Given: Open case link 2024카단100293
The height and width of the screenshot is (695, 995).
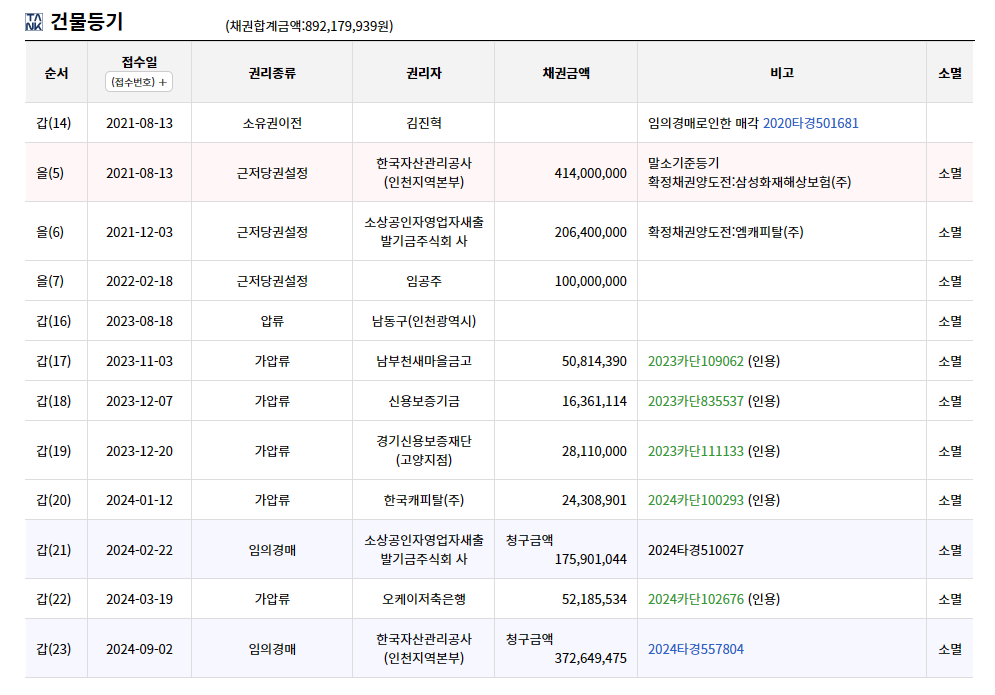Looking at the screenshot, I should (695, 500).
